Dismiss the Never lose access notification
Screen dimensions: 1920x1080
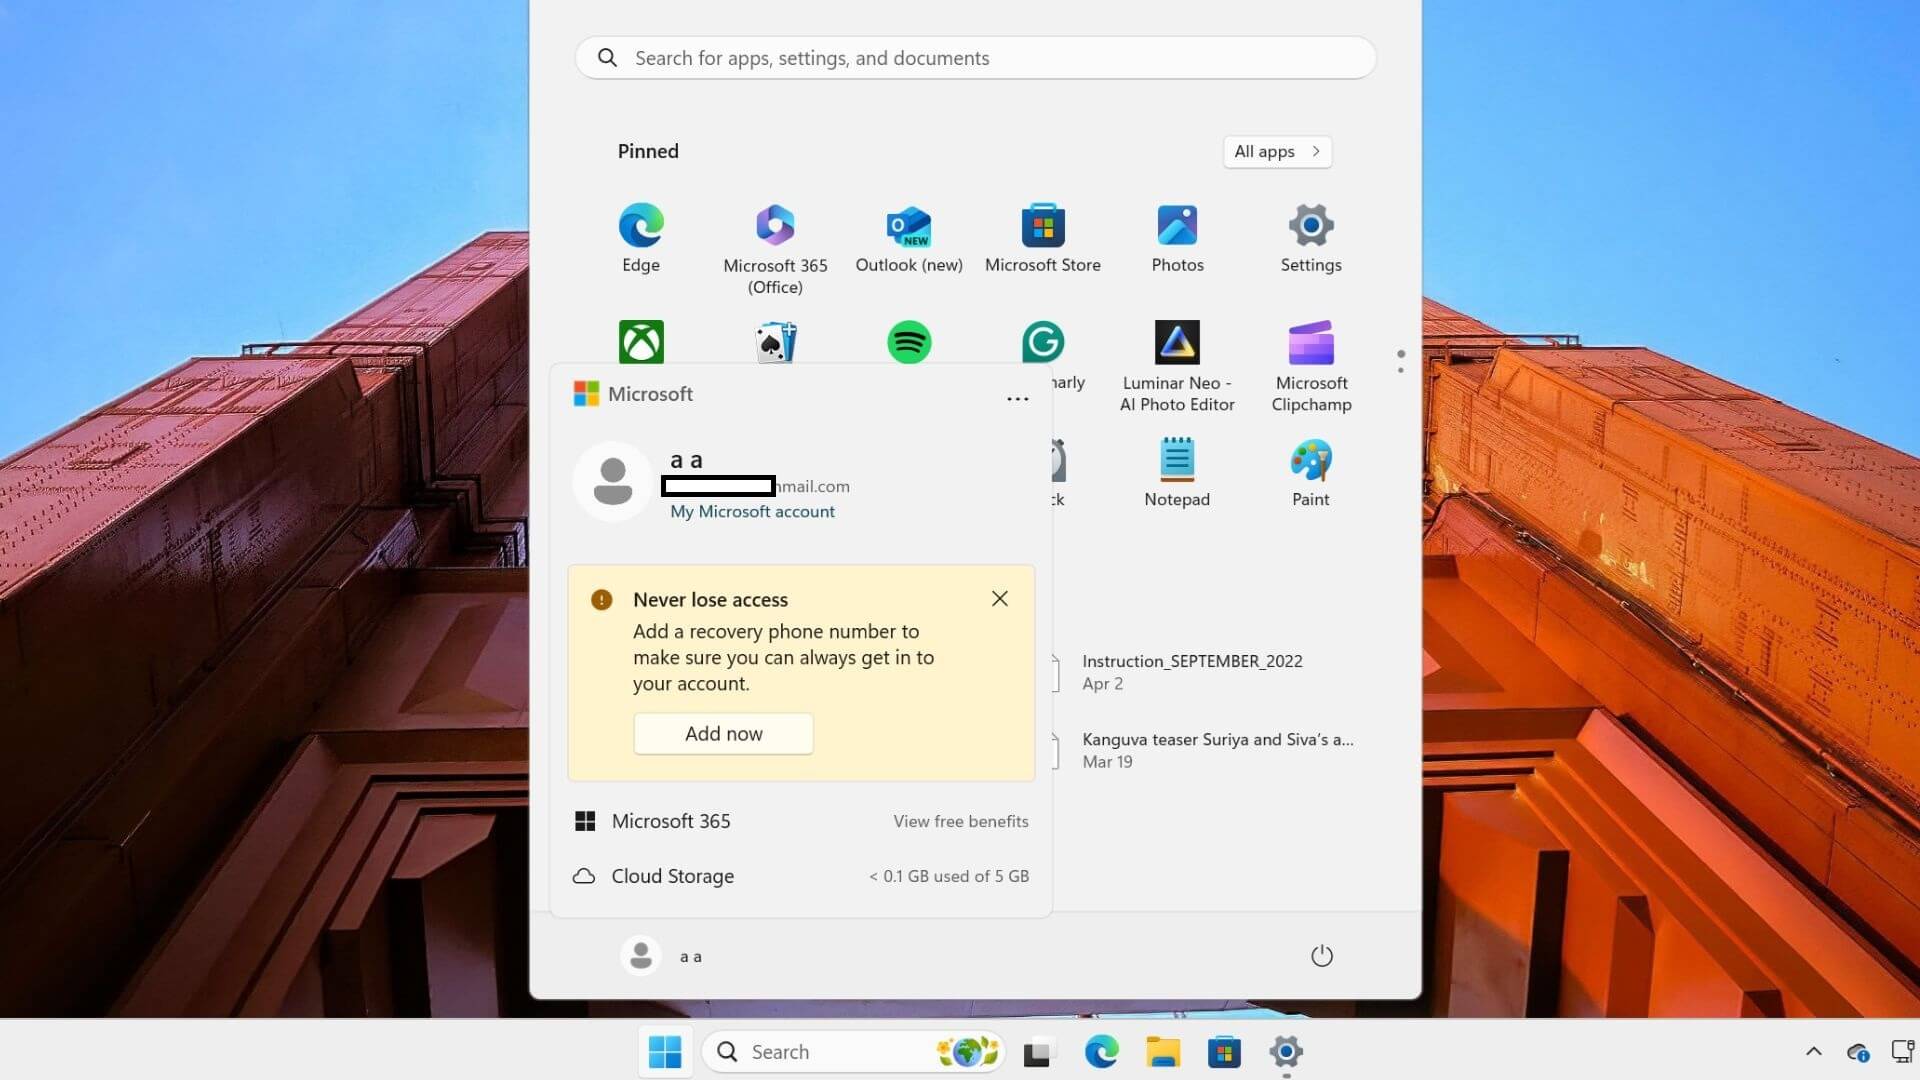click(x=999, y=598)
